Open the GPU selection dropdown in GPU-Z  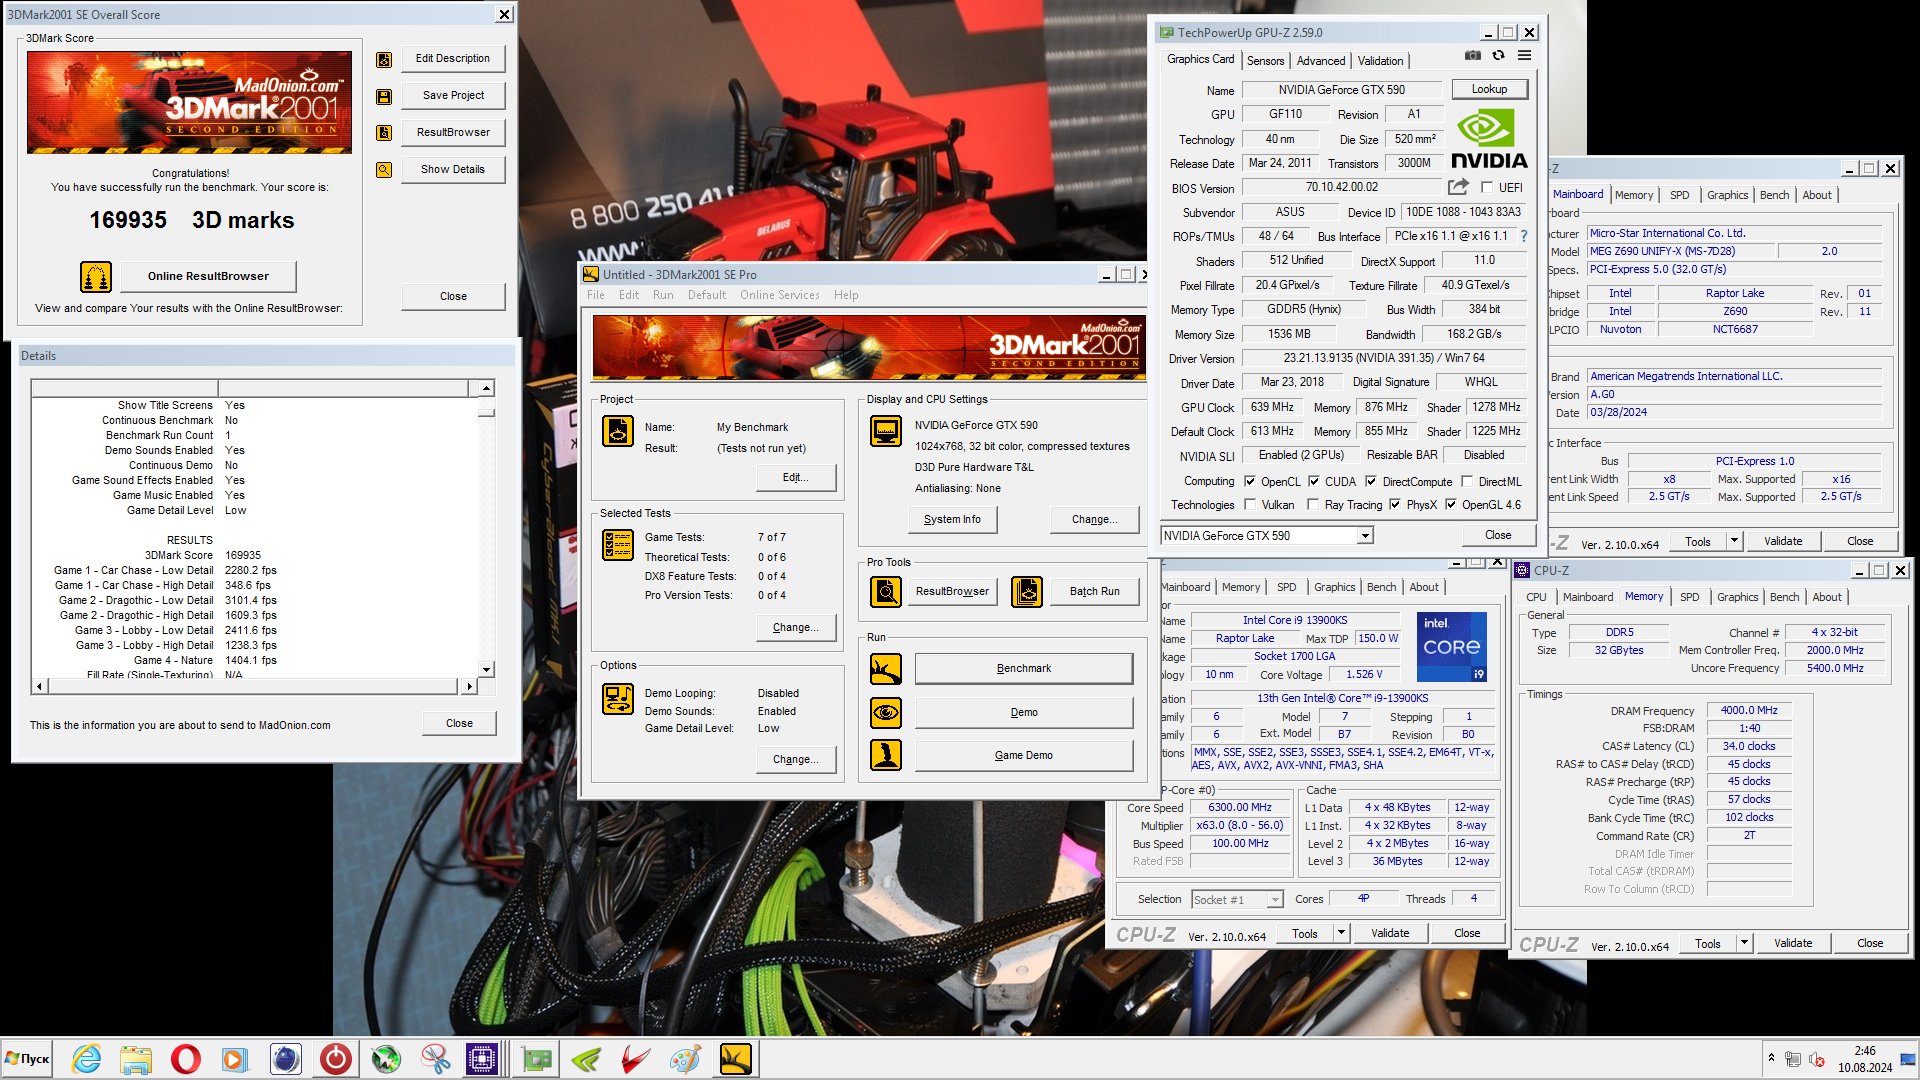click(x=1364, y=536)
